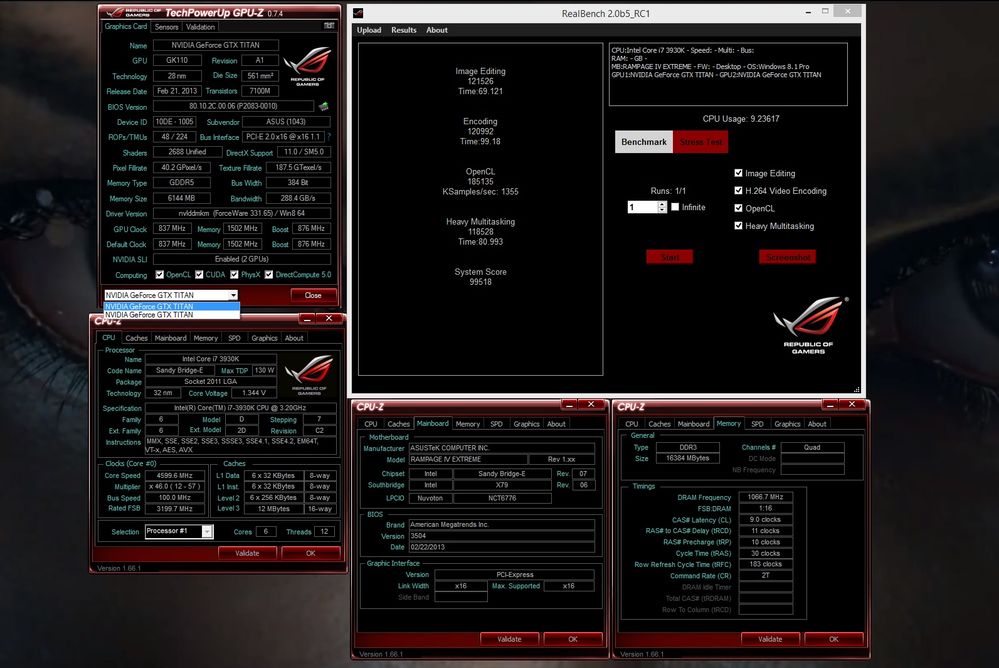Collapse the GPU selector dropdown arrow in GPU-Z
999x668 pixels.
click(x=234, y=295)
